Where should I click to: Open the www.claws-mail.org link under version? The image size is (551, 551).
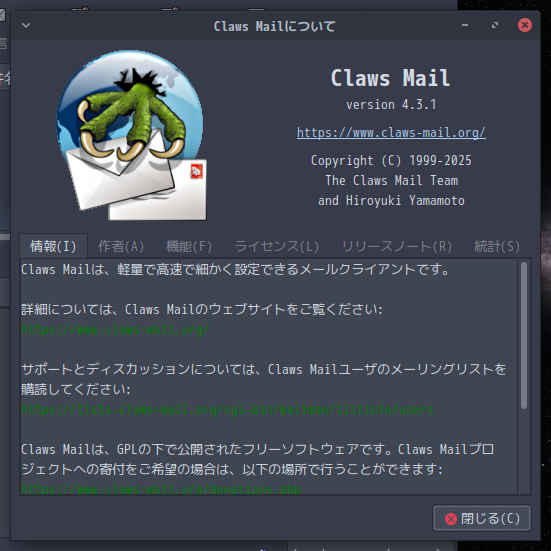coord(391,133)
